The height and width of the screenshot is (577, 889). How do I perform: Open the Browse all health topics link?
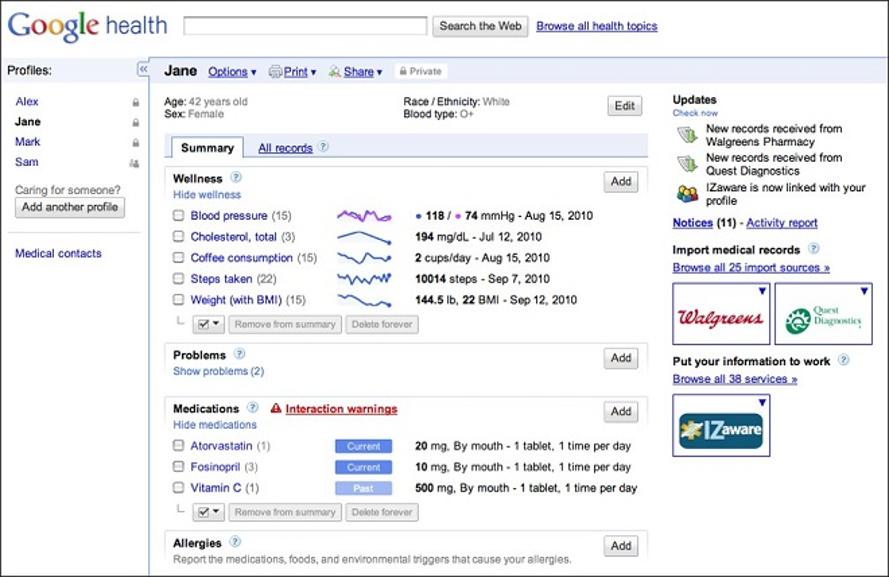(596, 26)
